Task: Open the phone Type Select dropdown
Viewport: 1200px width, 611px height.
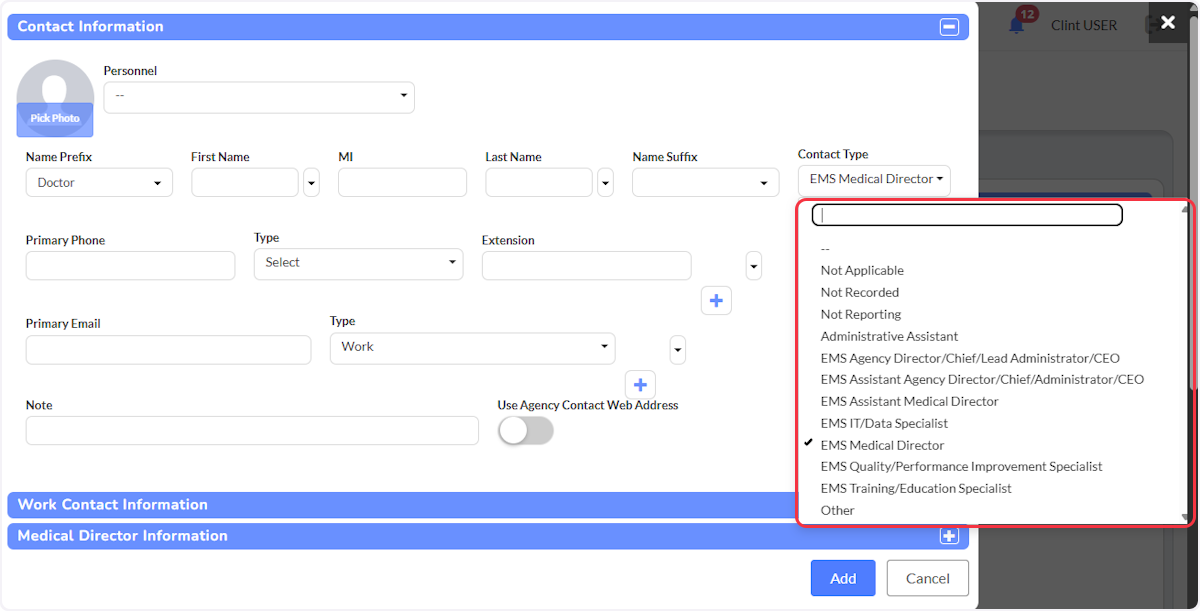Action: pos(358,263)
